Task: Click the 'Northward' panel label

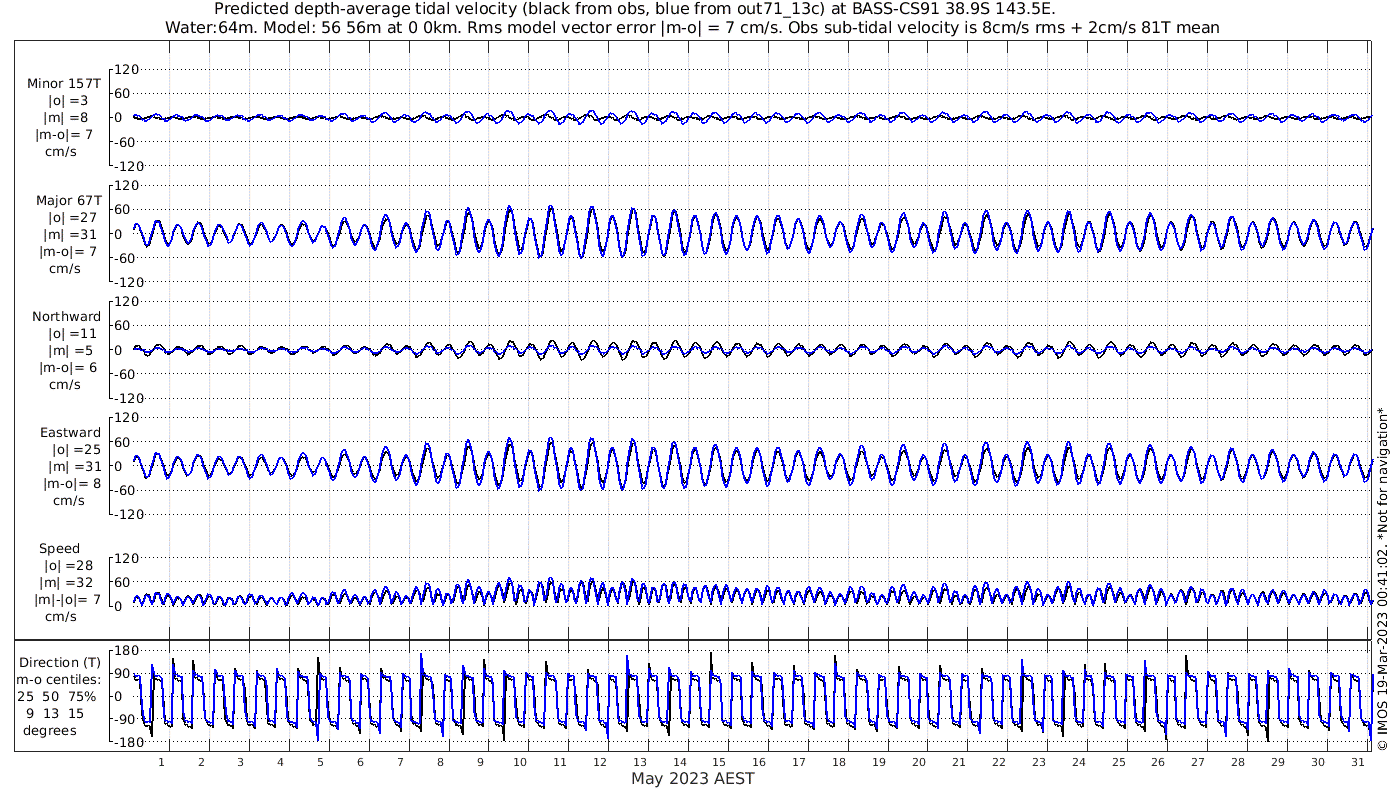Action: click(x=67, y=316)
